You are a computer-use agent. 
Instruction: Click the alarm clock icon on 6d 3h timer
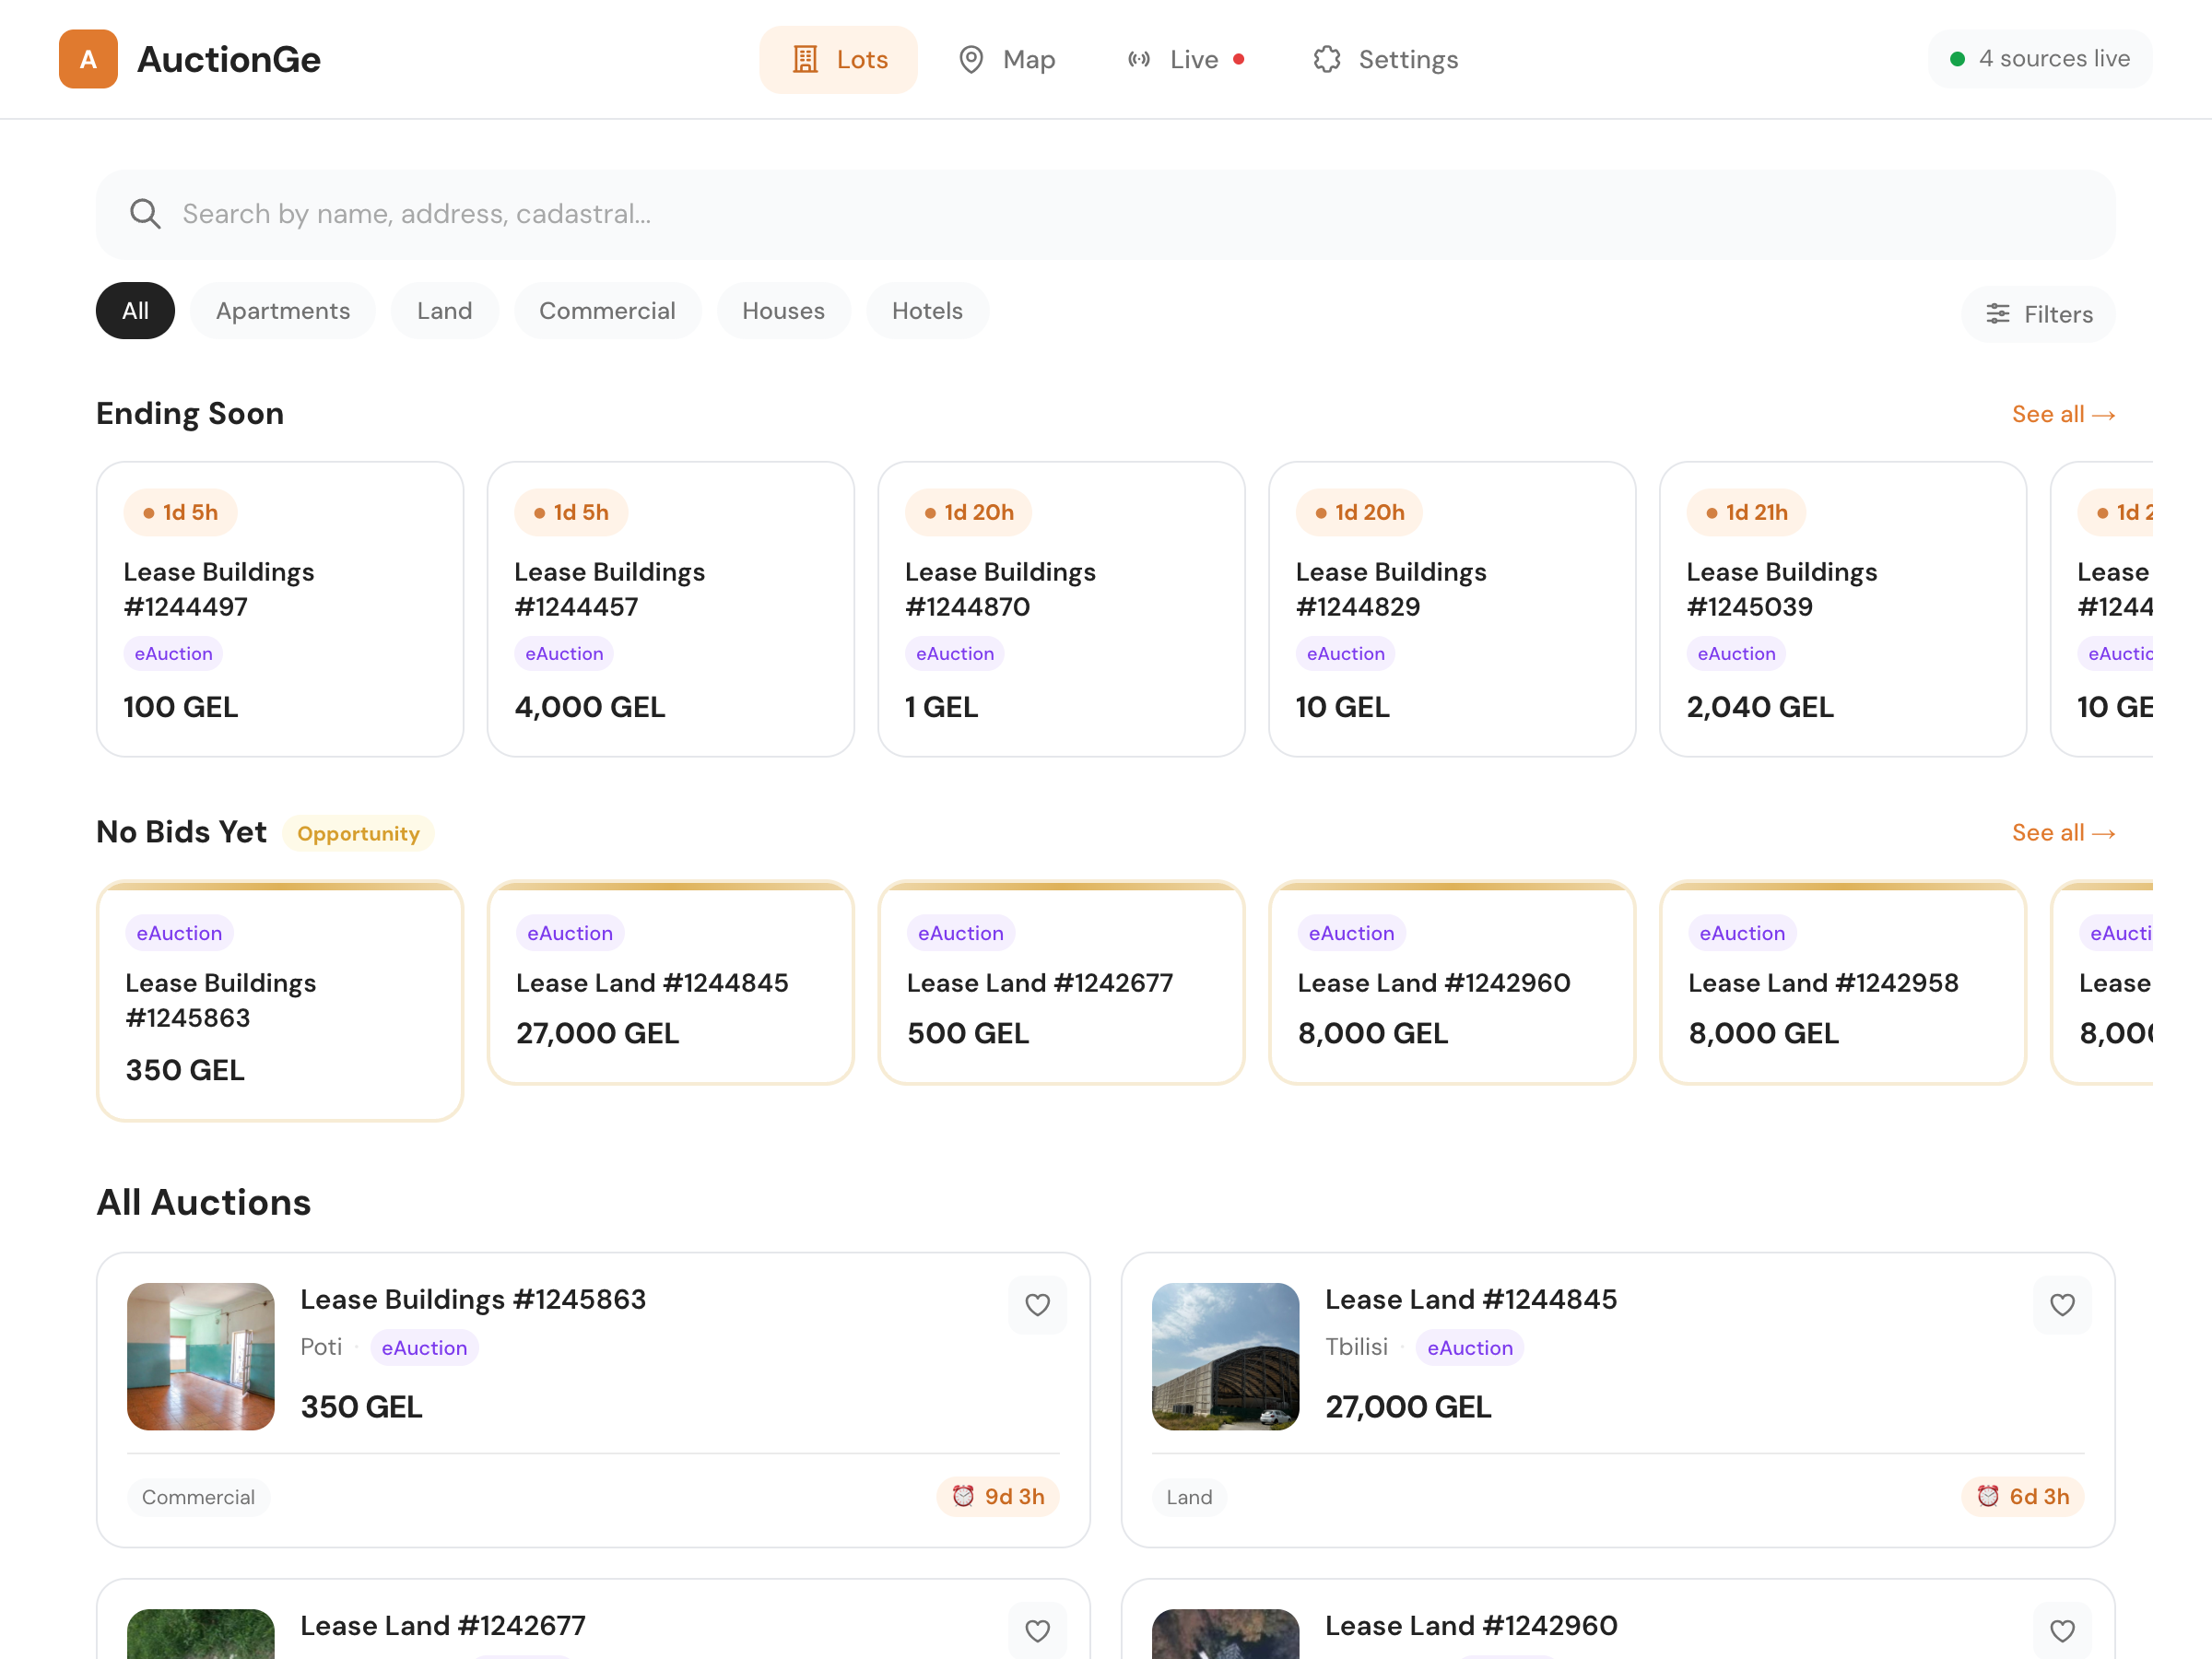(1989, 1496)
